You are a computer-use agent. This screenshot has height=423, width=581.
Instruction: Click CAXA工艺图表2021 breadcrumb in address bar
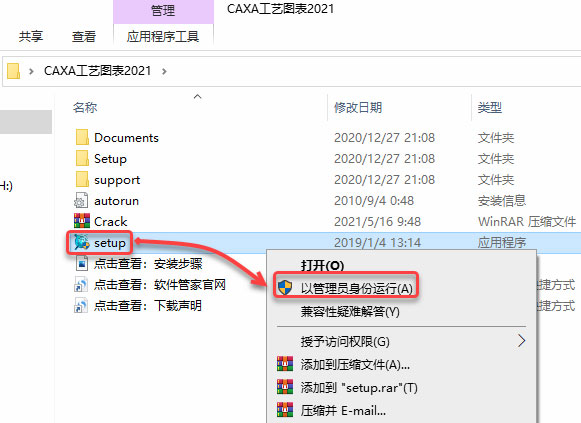[x=97, y=71]
